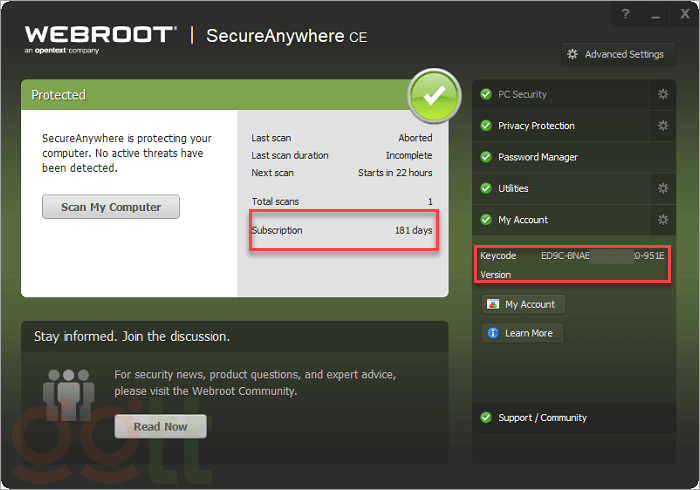Open Privacy Protection gear settings
This screenshot has height=490, width=700.
(662, 126)
